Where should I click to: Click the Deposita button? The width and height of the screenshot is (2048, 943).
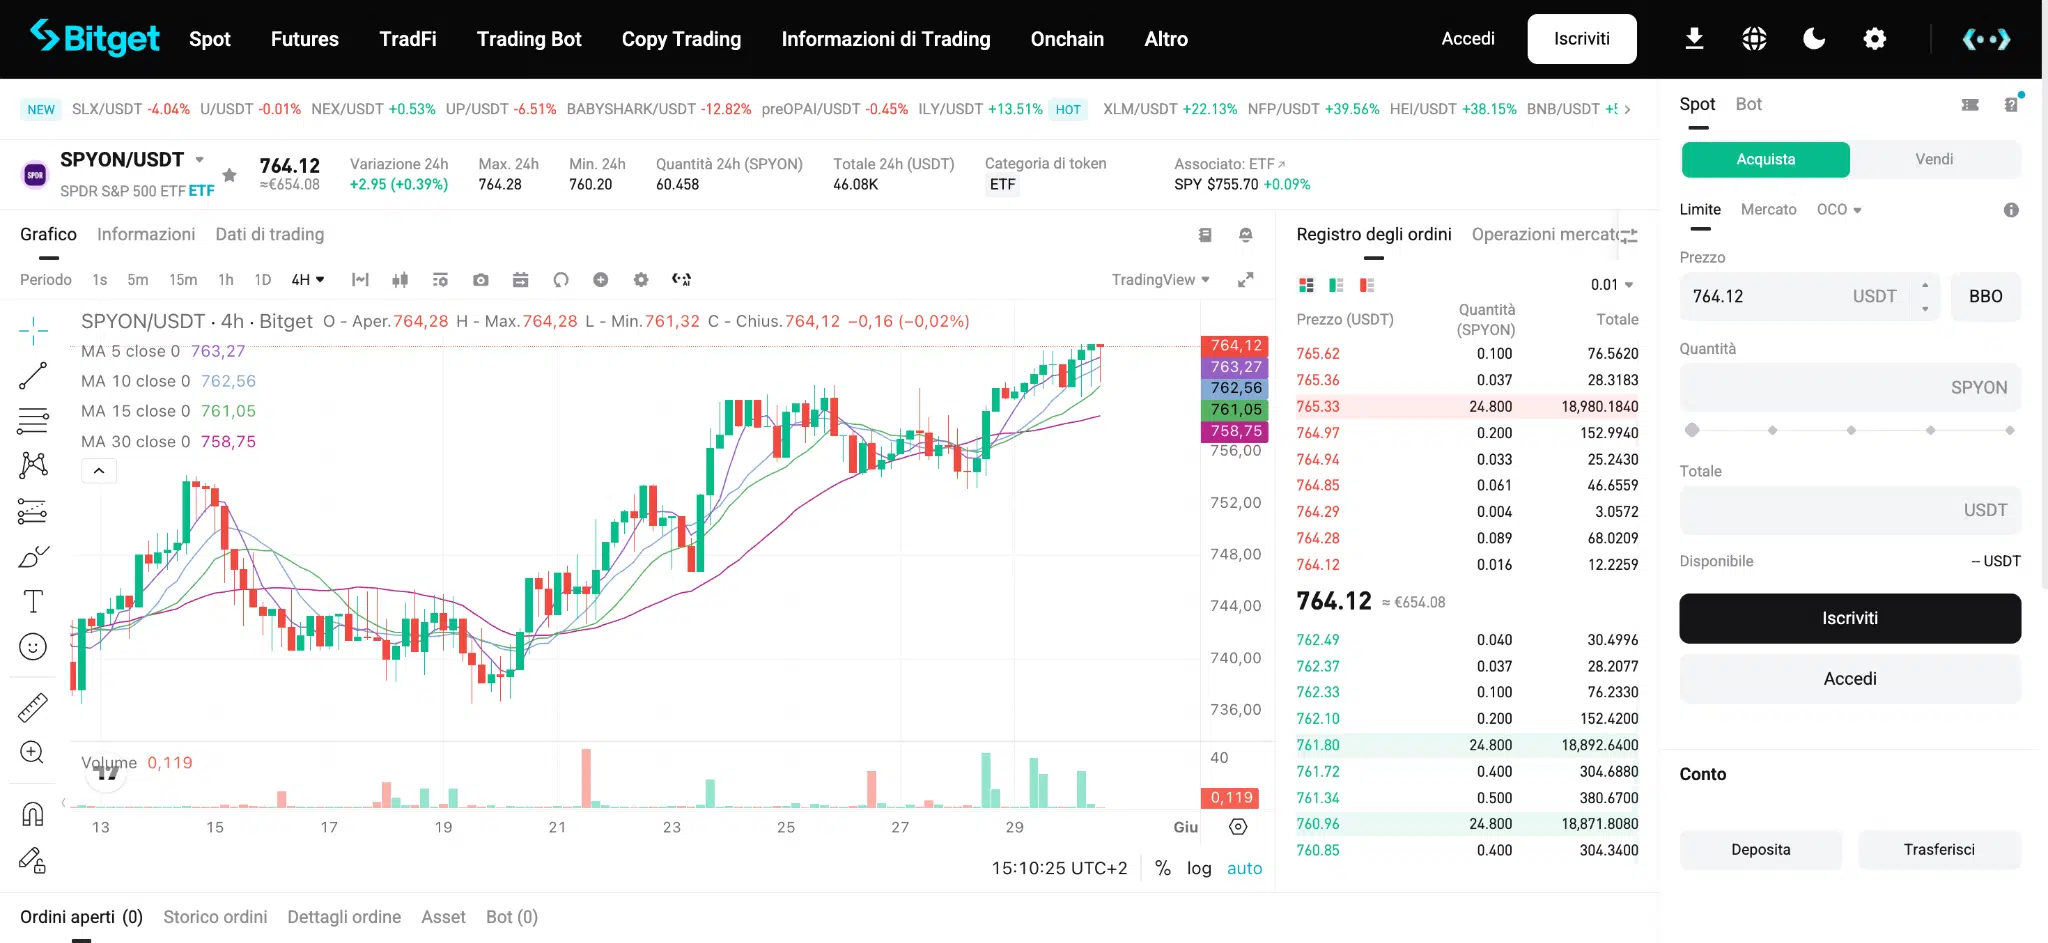1761,850
